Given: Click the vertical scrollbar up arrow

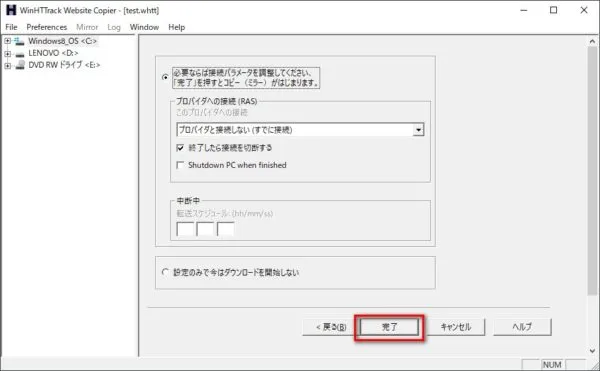Looking at the screenshot, I should pyautogui.click(x=592, y=41).
